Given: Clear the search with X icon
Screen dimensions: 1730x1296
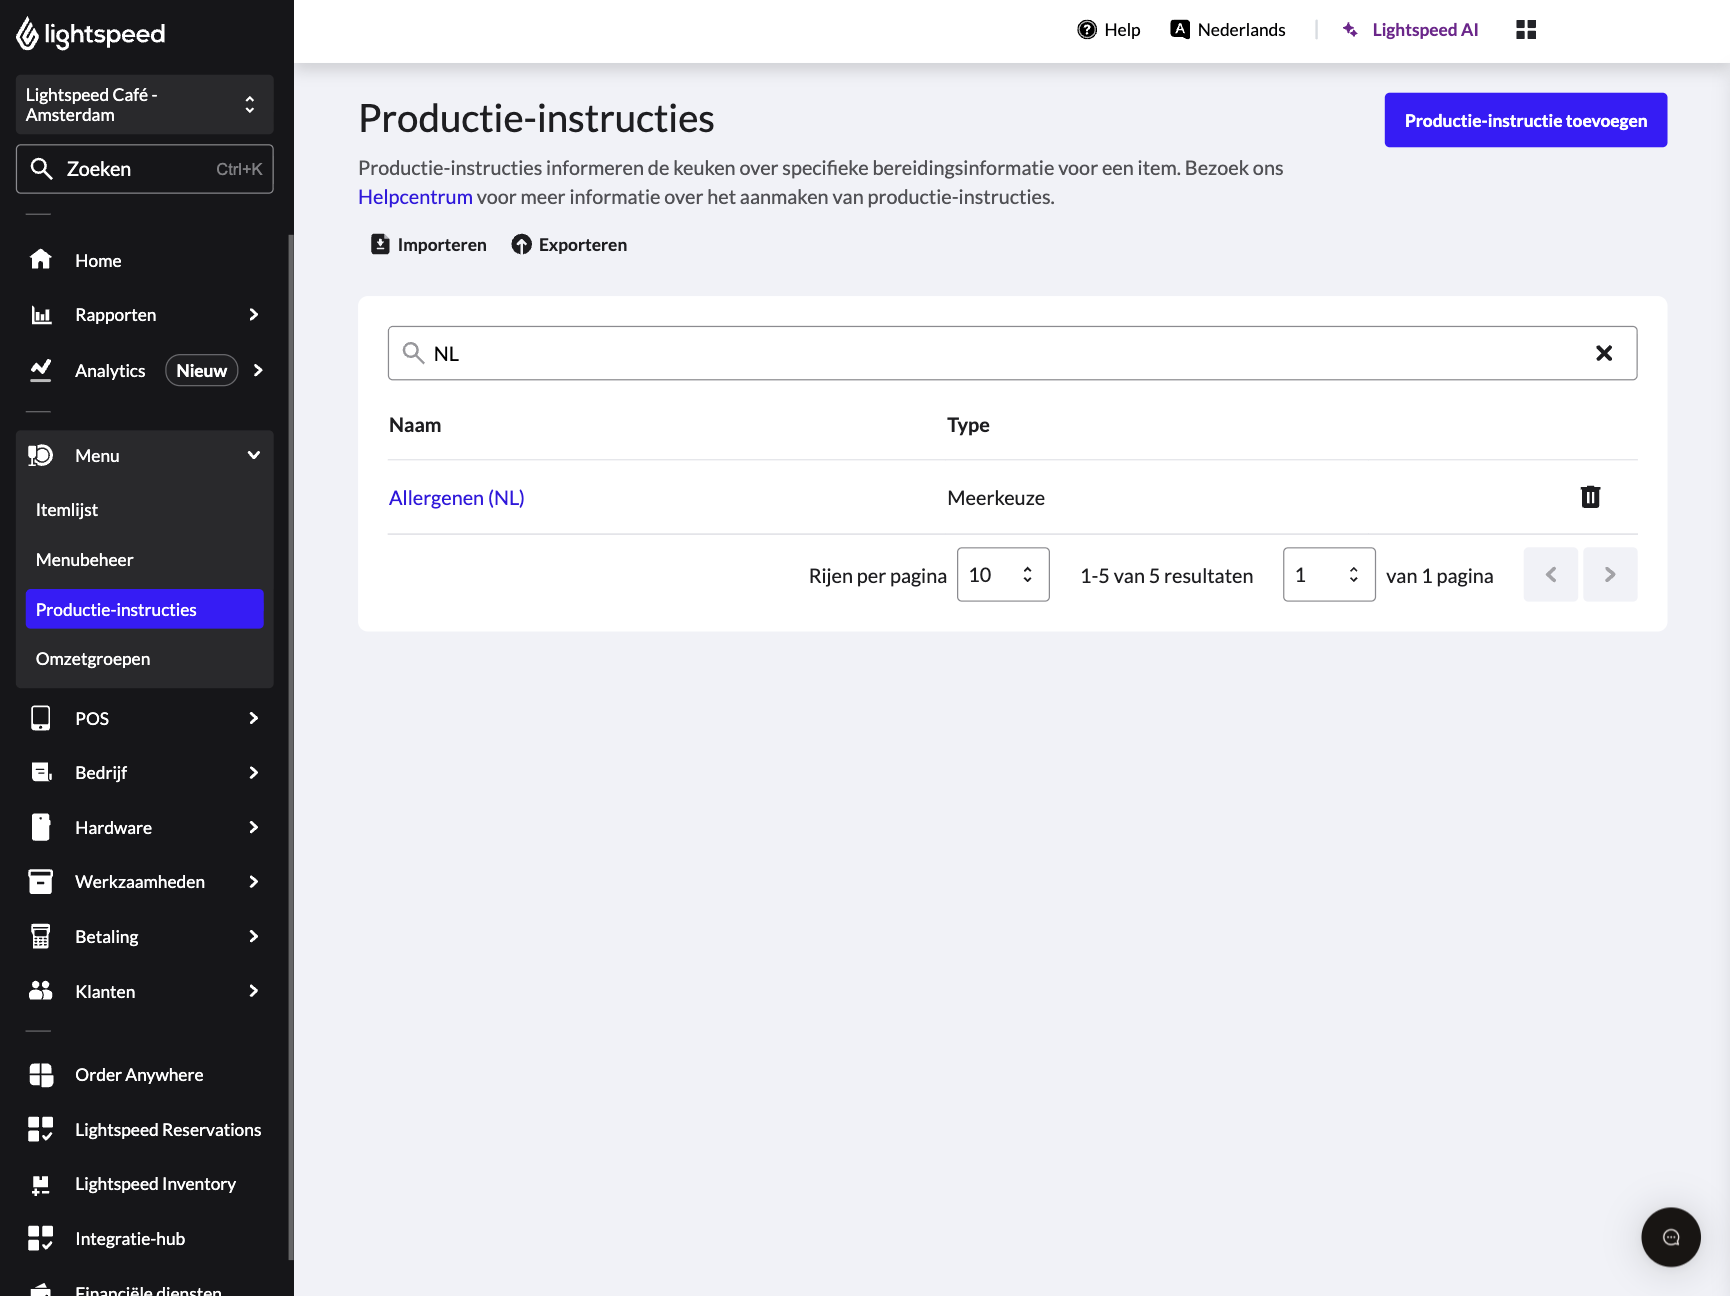Looking at the screenshot, I should tap(1604, 353).
